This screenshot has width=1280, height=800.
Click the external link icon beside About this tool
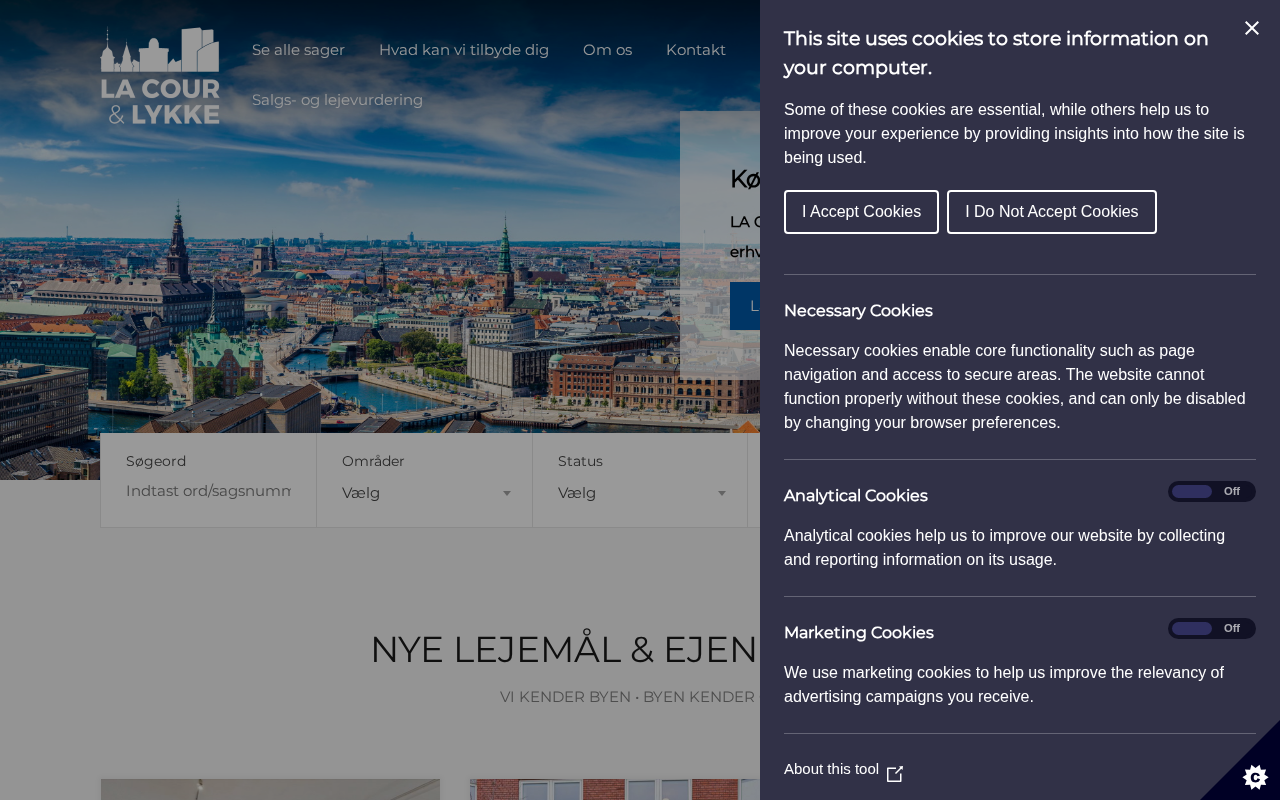[895, 774]
